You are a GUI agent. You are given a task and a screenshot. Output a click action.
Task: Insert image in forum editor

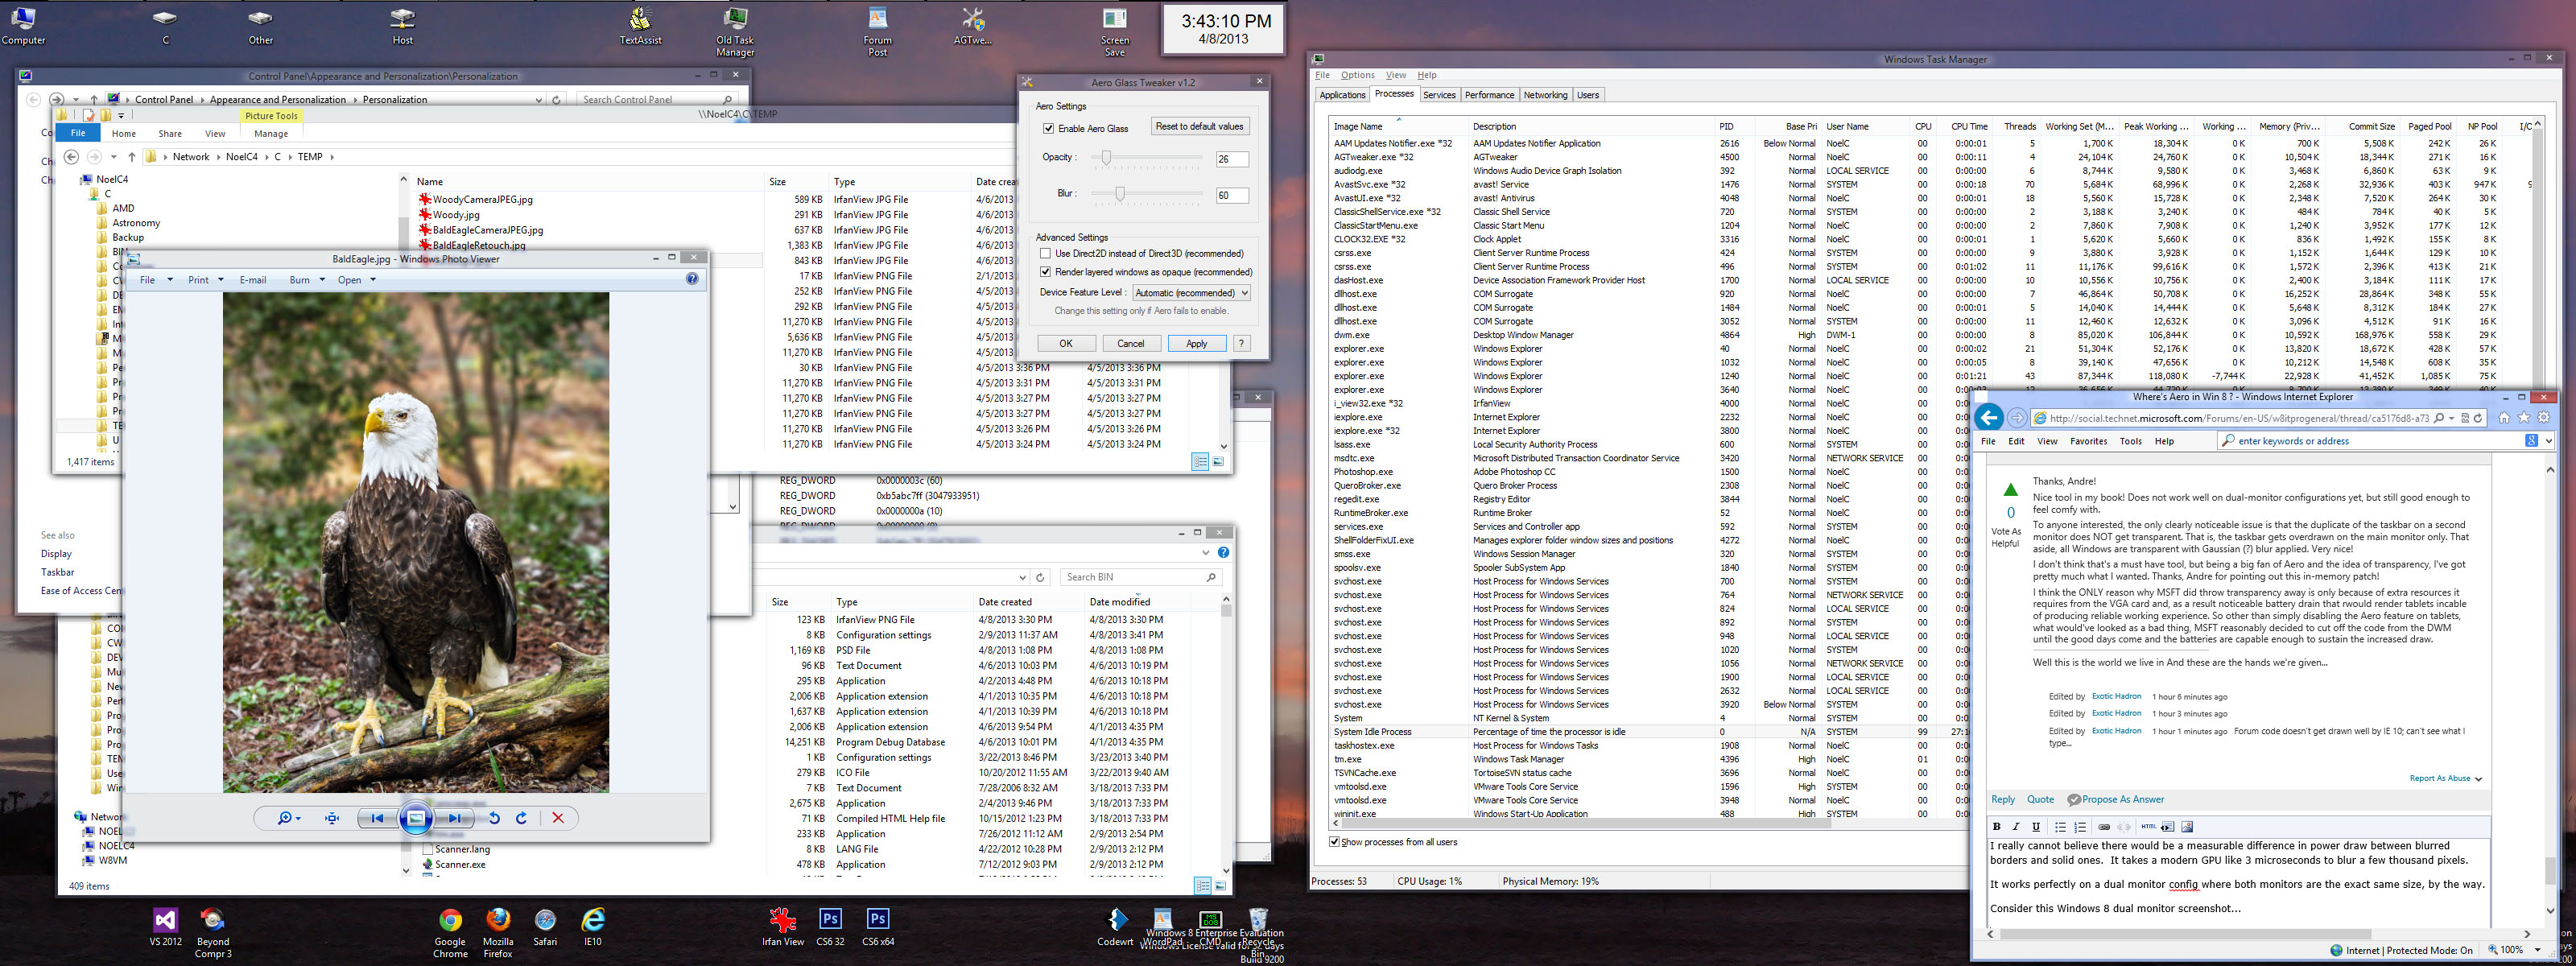pyautogui.click(x=2187, y=827)
